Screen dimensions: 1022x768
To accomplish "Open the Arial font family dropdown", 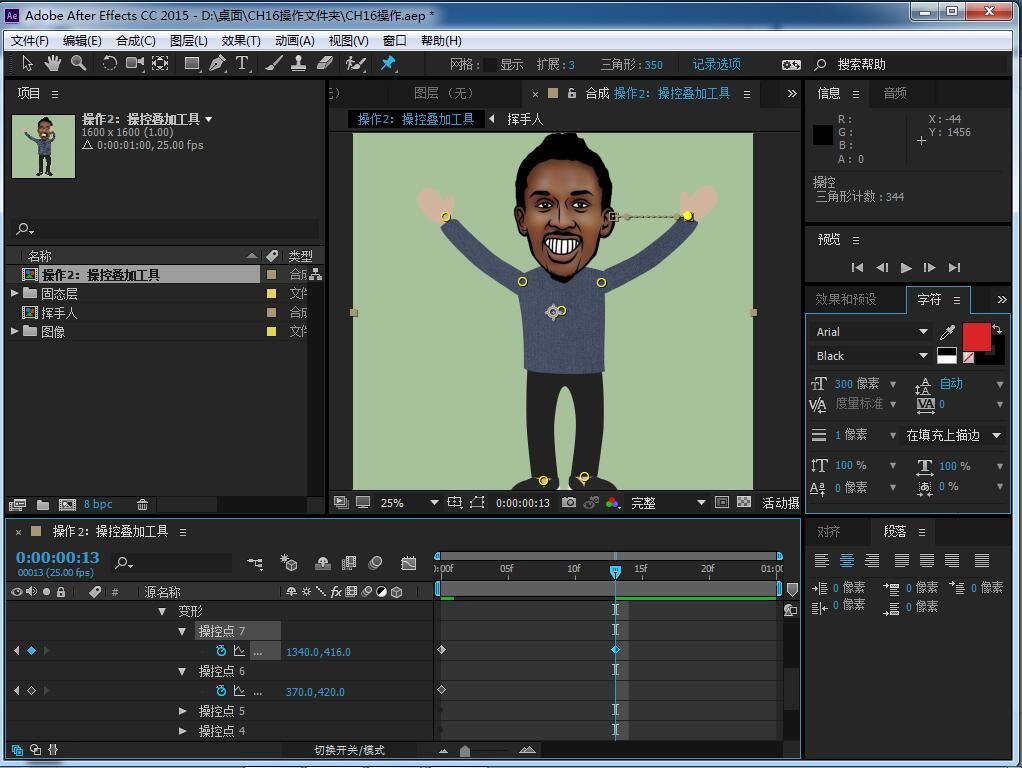I will tap(922, 332).
